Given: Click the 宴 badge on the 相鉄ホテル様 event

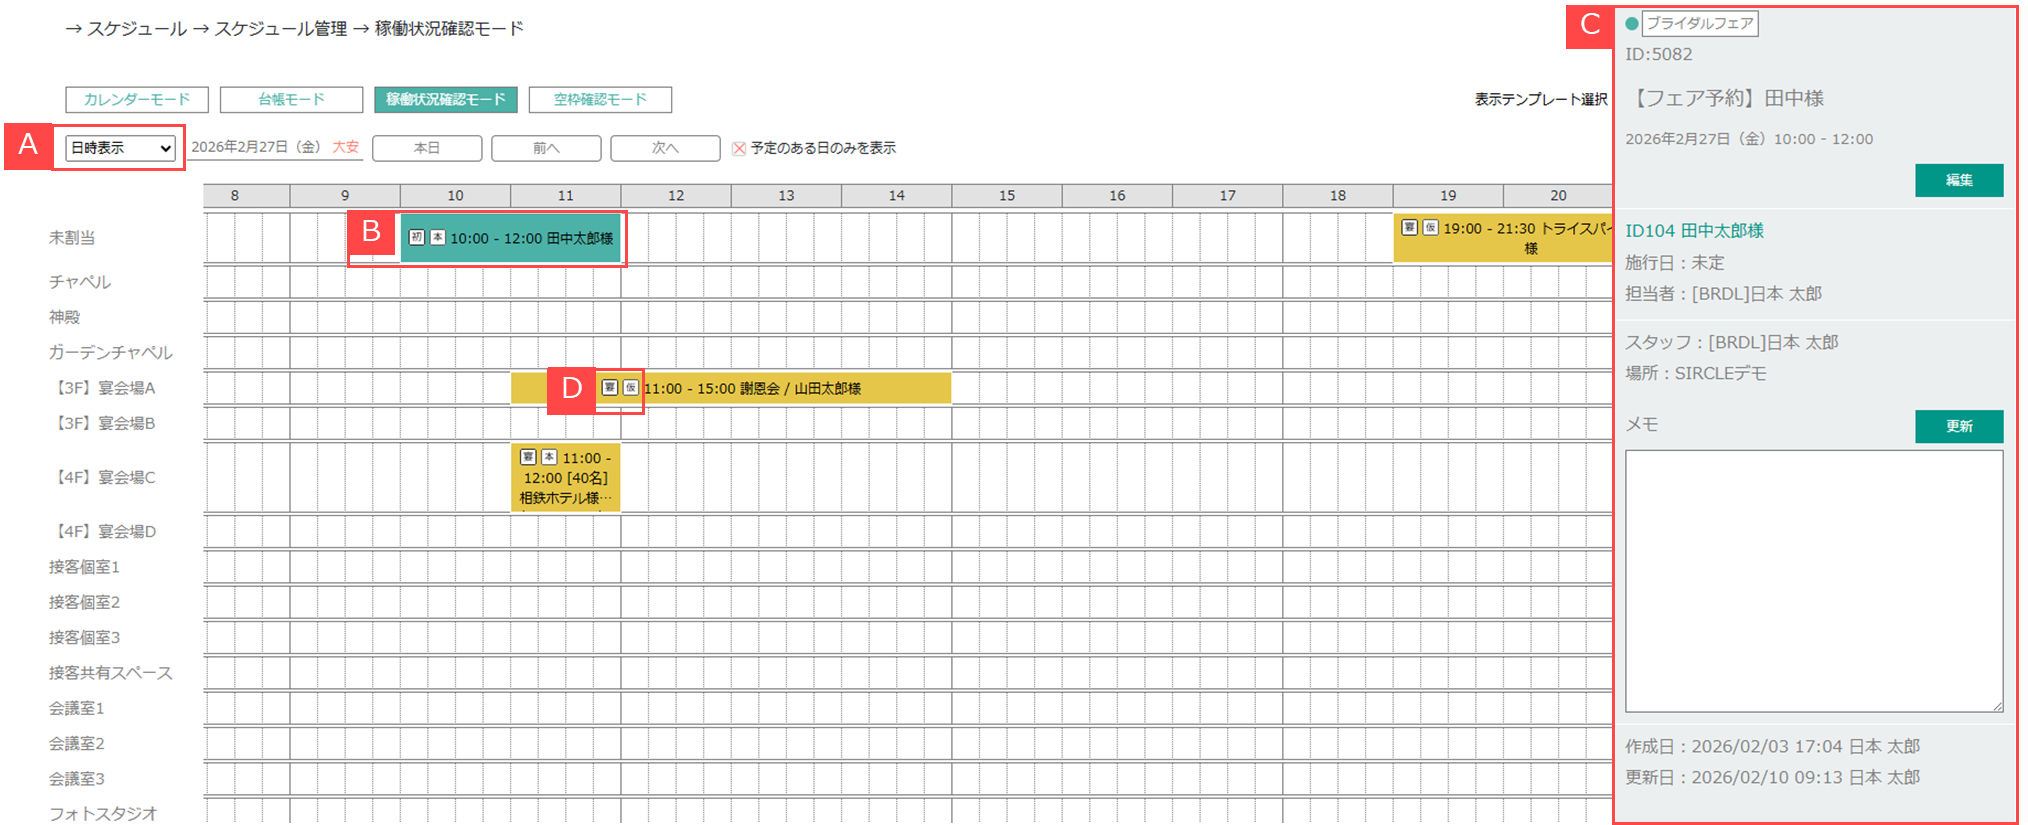Looking at the screenshot, I should point(528,457).
